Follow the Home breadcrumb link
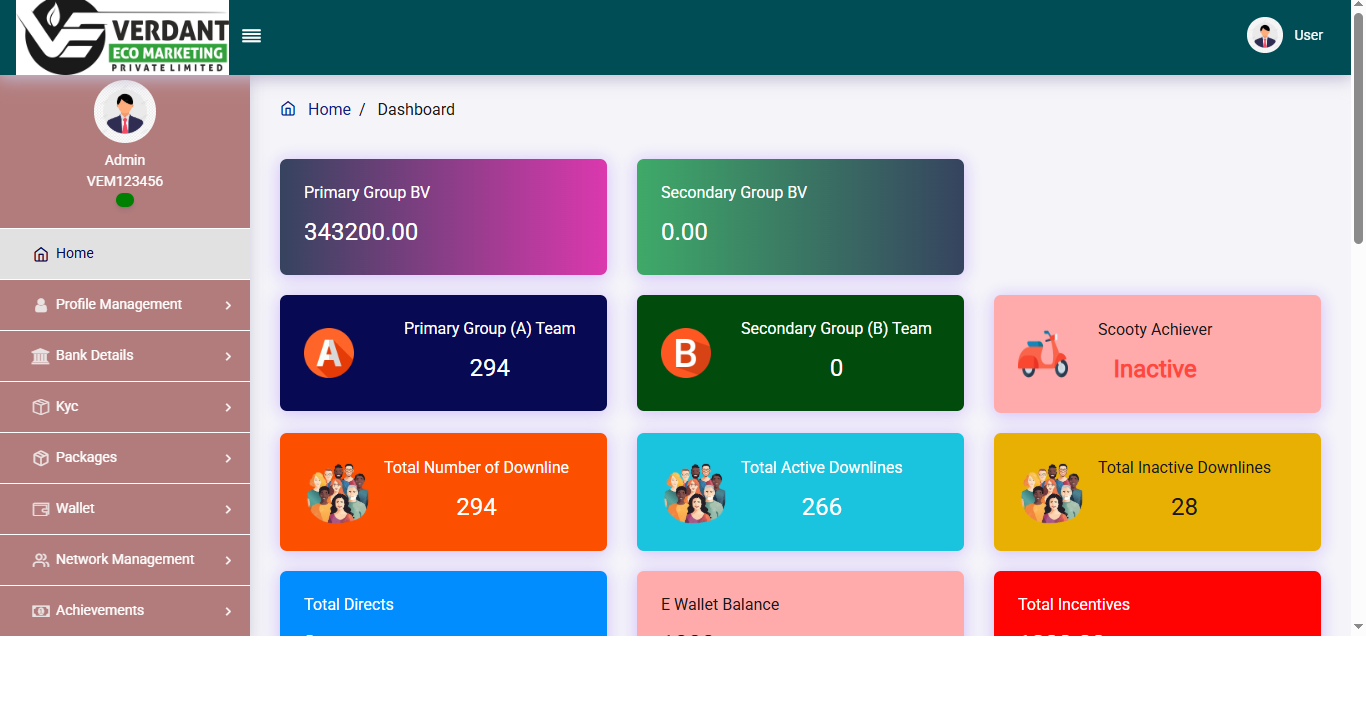 pyautogui.click(x=330, y=108)
